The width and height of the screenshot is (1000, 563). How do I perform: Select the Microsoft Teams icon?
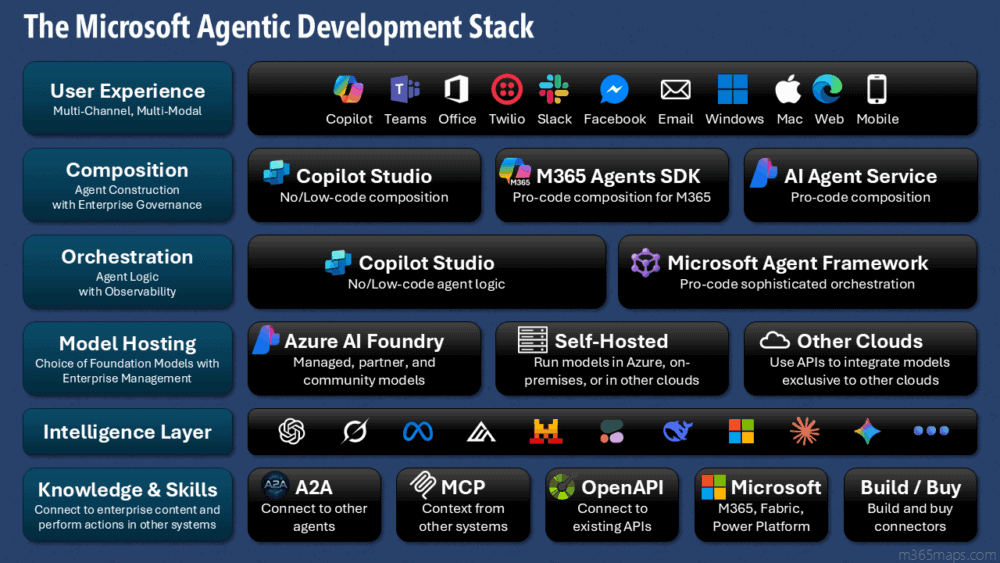pos(404,90)
